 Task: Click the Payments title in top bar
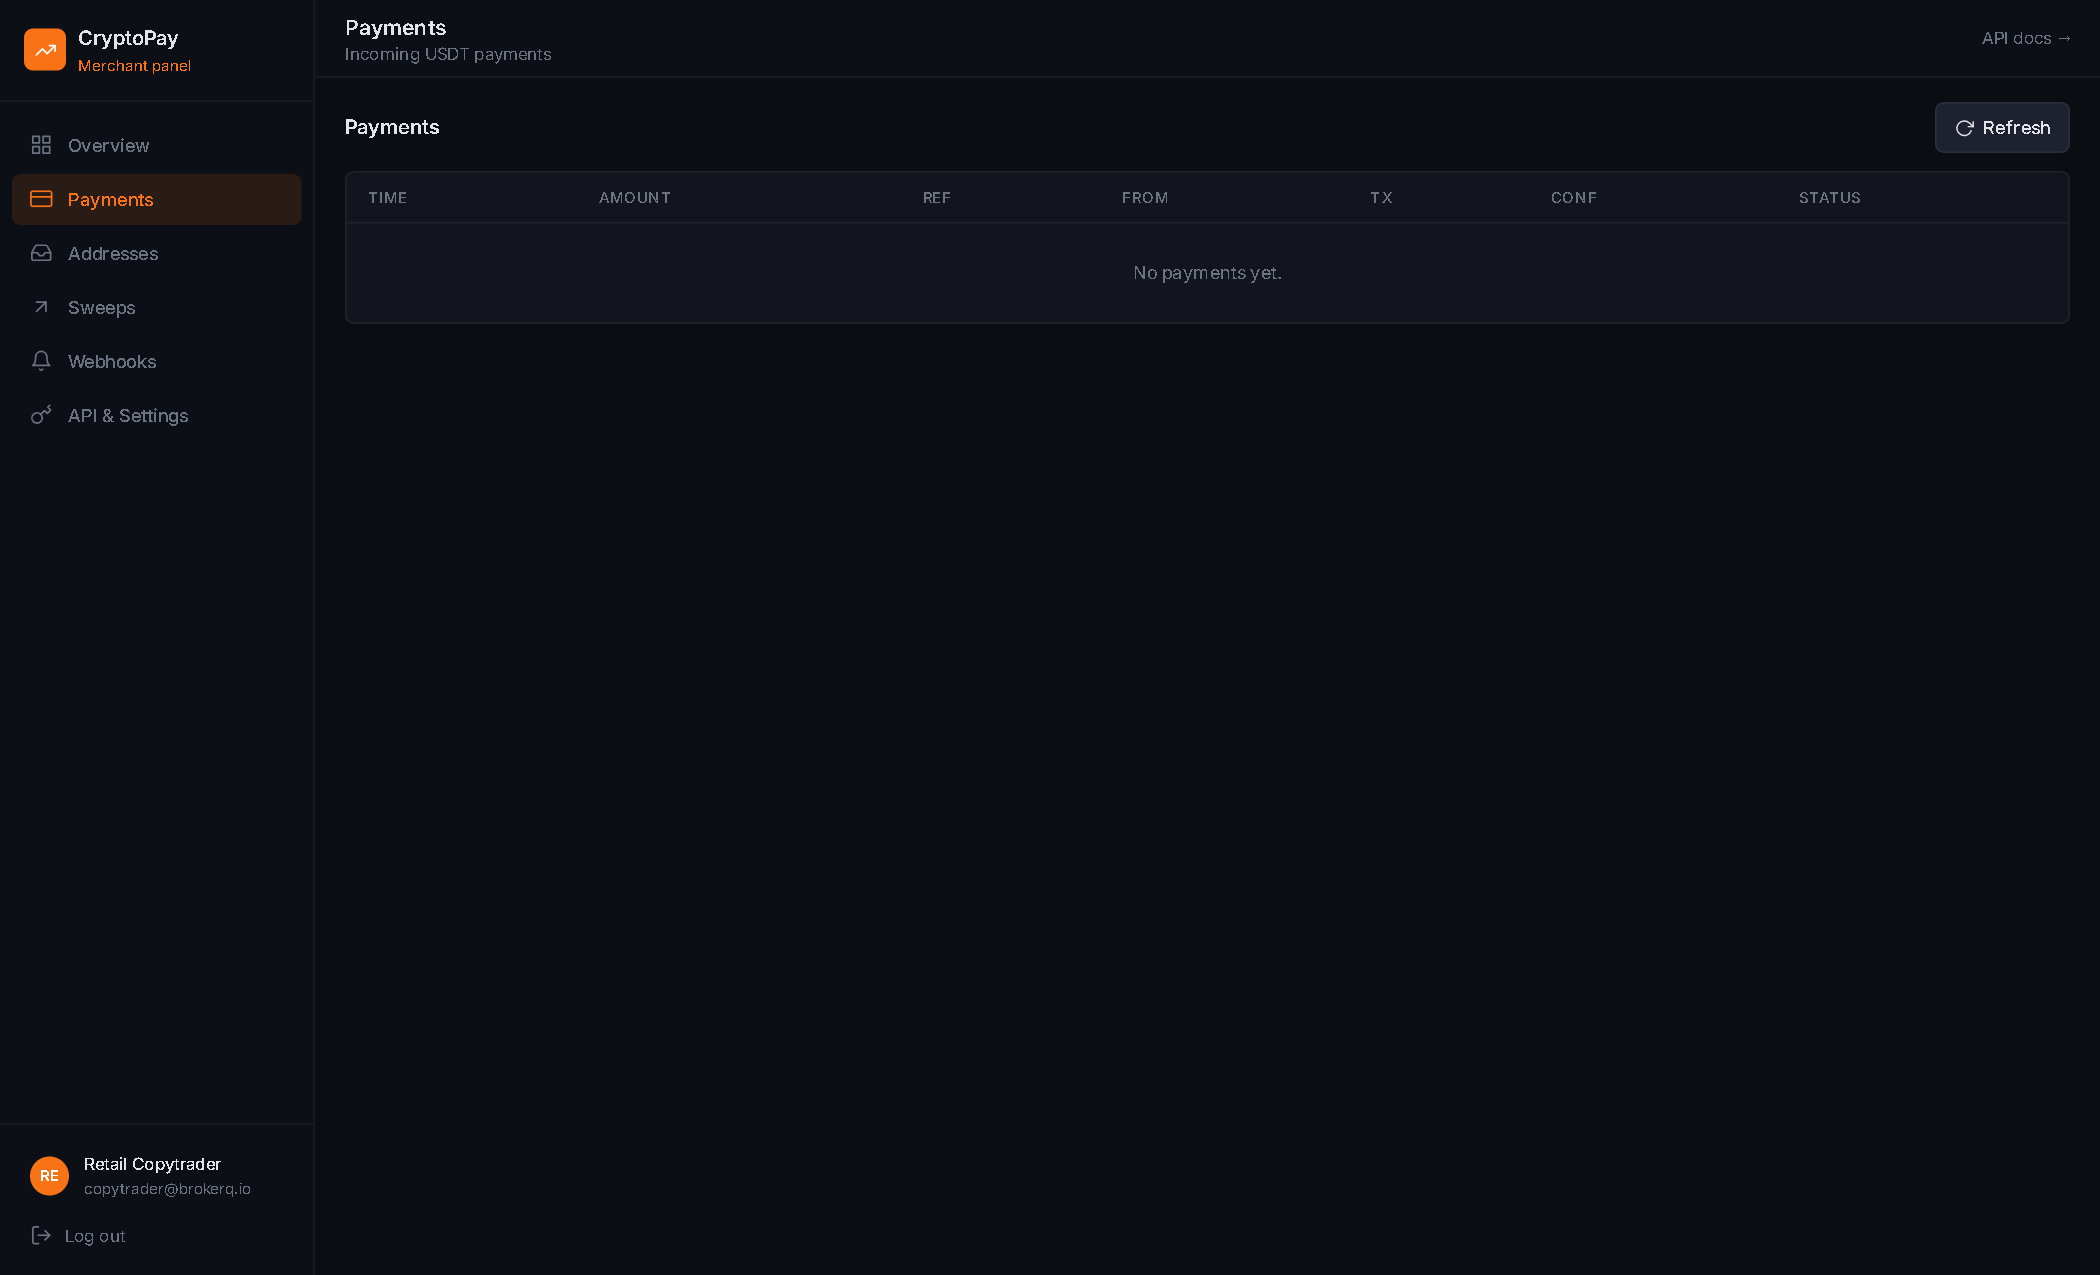tap(396, 28)
